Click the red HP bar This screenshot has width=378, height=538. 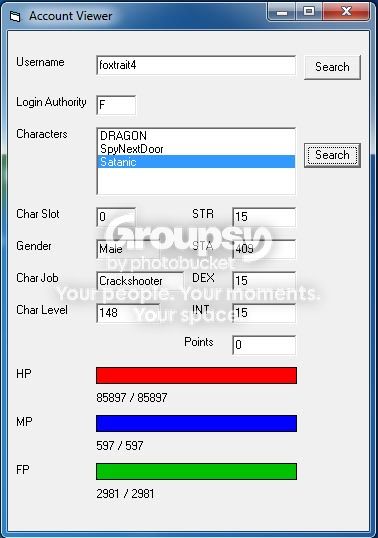tap(196, 375)
